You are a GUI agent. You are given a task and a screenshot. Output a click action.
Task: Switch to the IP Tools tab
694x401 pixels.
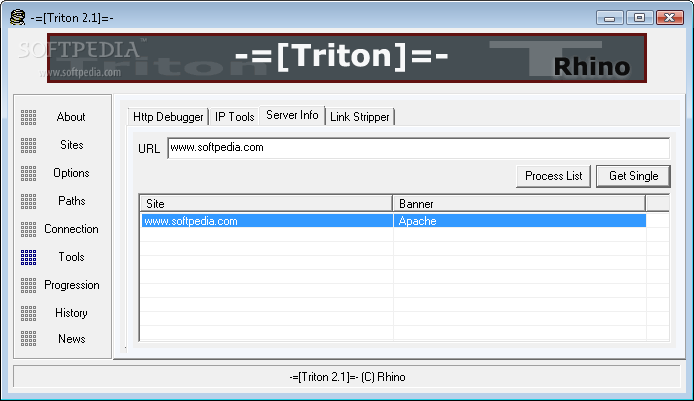pyautogui.click(x=234, y=117)
